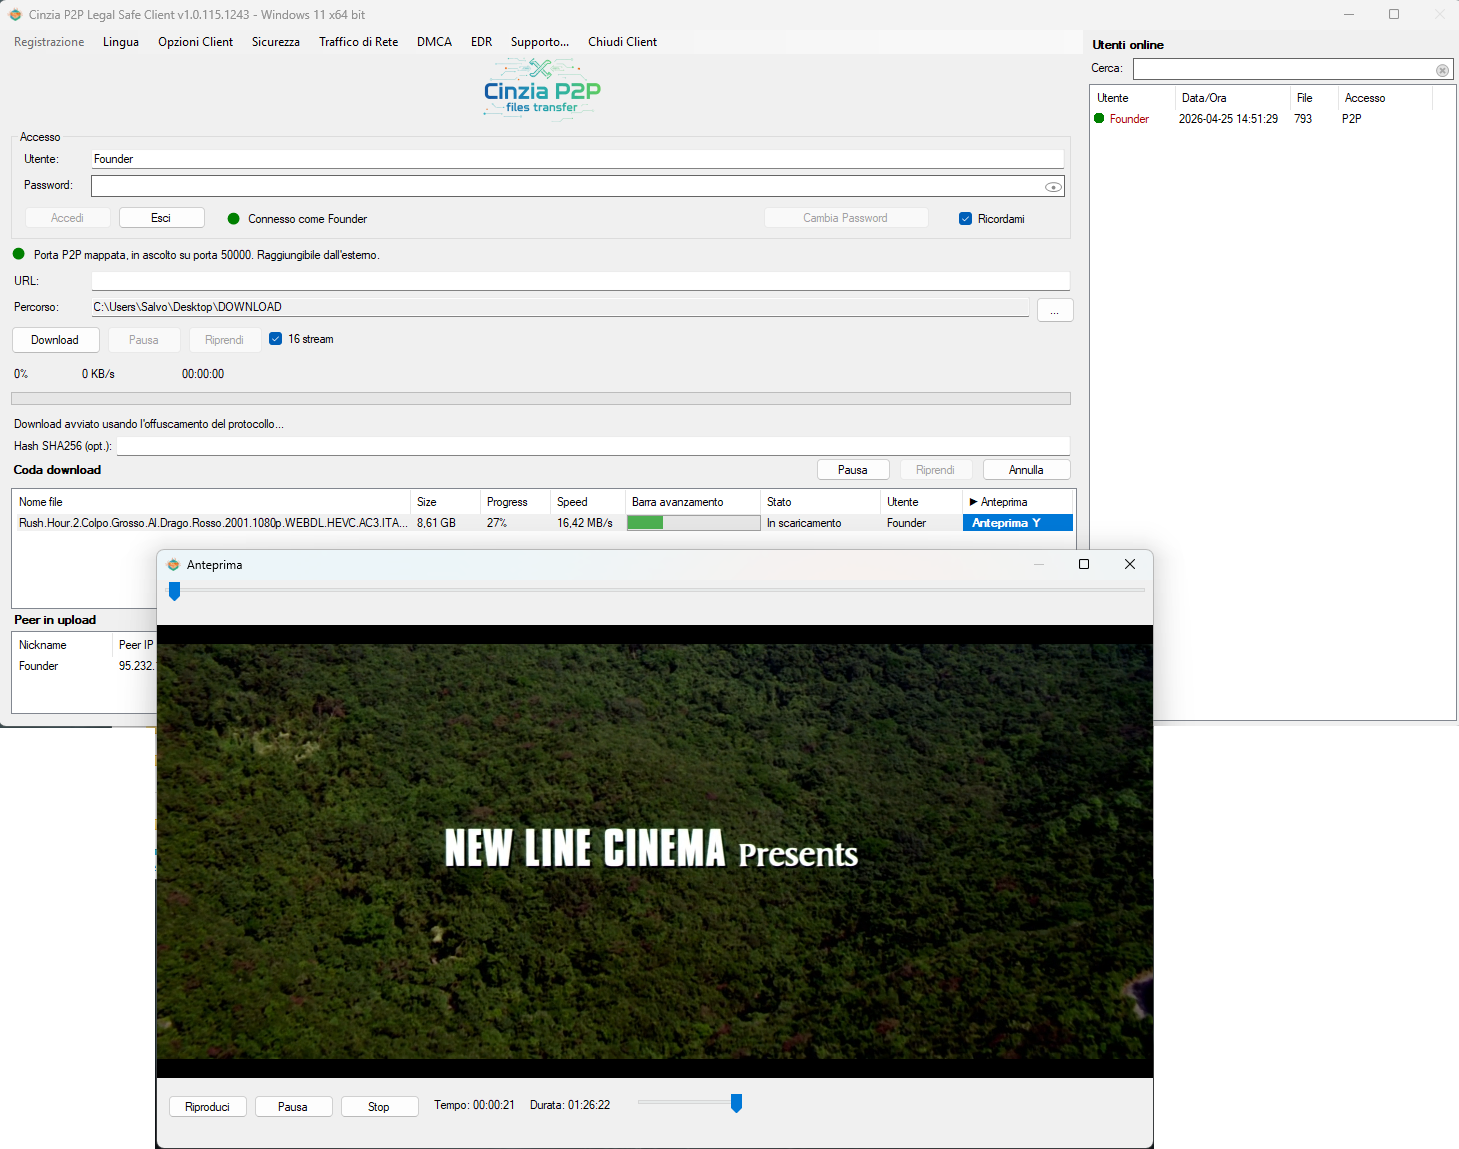The height and width of the screenshot is (1149, 1459).
Task: Click the queue Riprendi button
Action: pyautogui.click(x=935, y=470)
